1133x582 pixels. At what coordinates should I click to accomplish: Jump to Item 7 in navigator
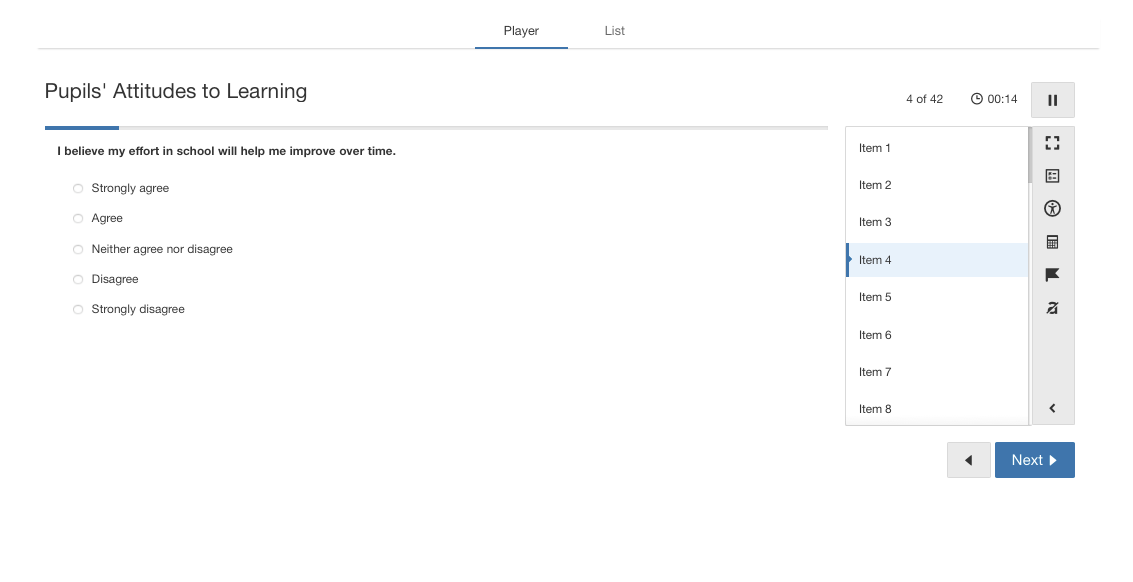pyautogui.click(x=936, y=372)
